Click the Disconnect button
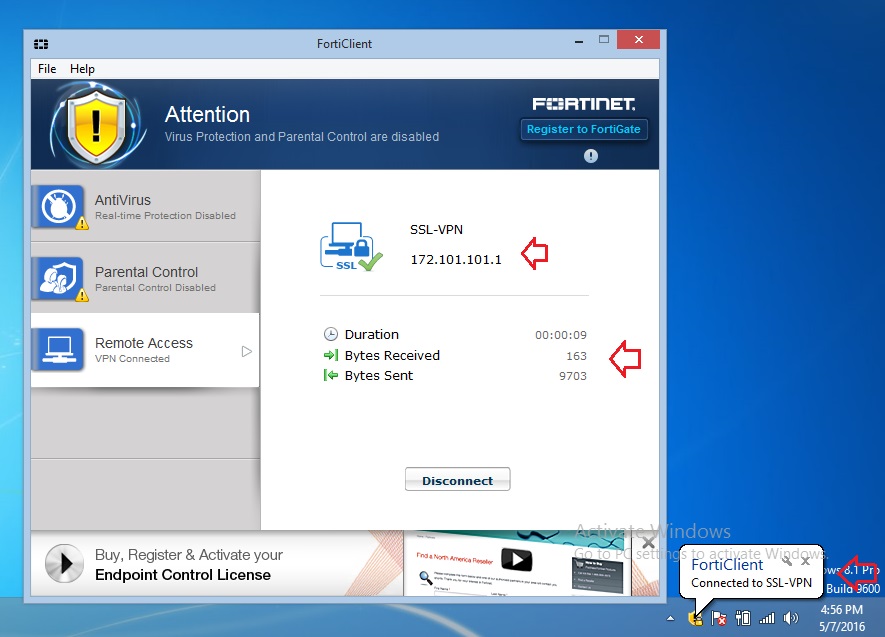Viewport: 885px width, 637px height. (458, 479)
